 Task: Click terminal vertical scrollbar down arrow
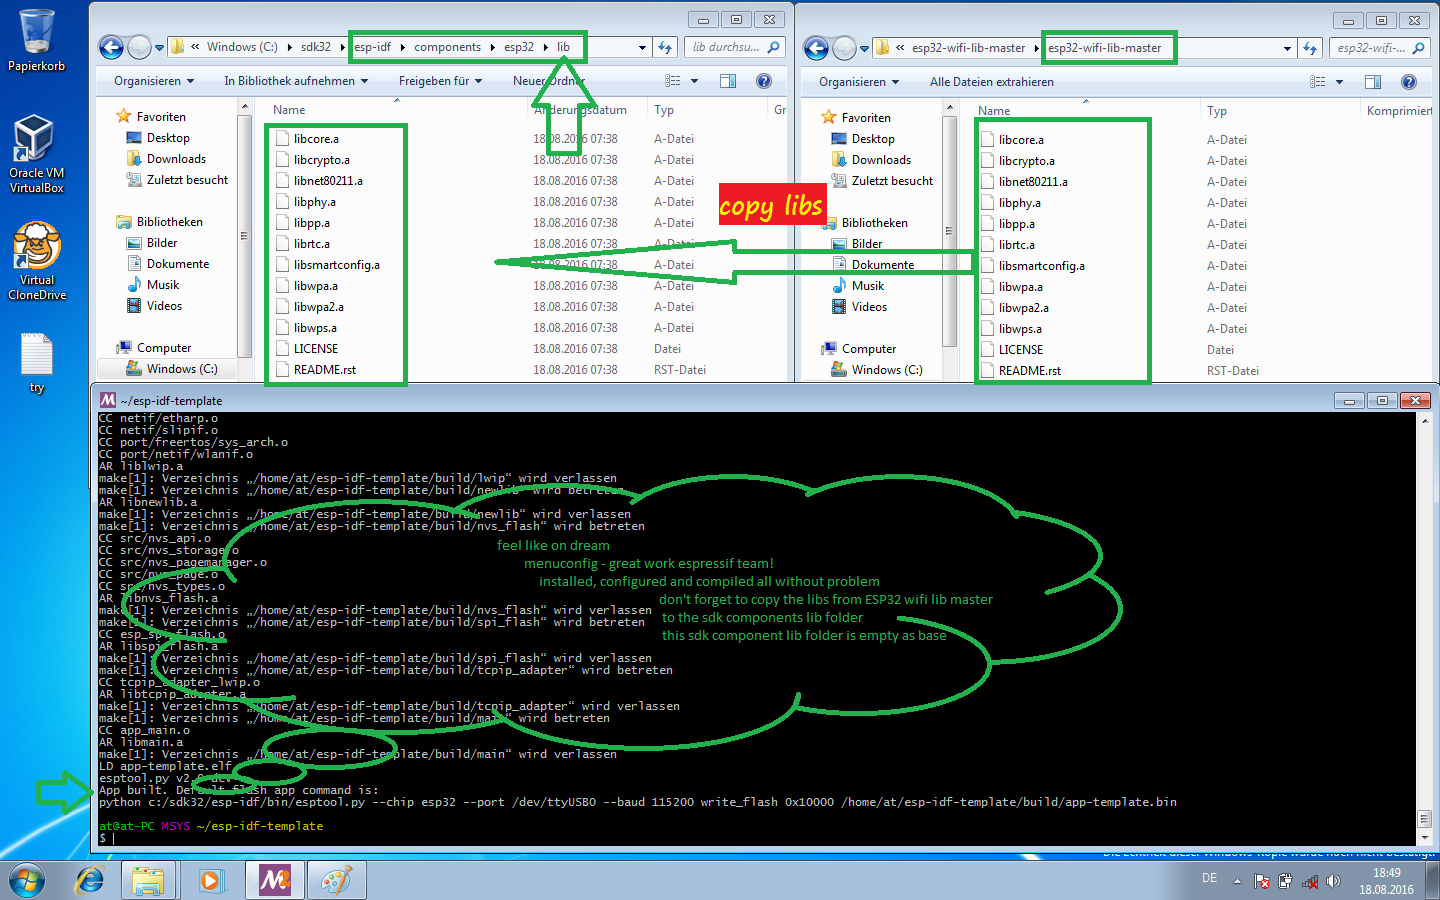pyautogui.click(x=1425, y=836)
